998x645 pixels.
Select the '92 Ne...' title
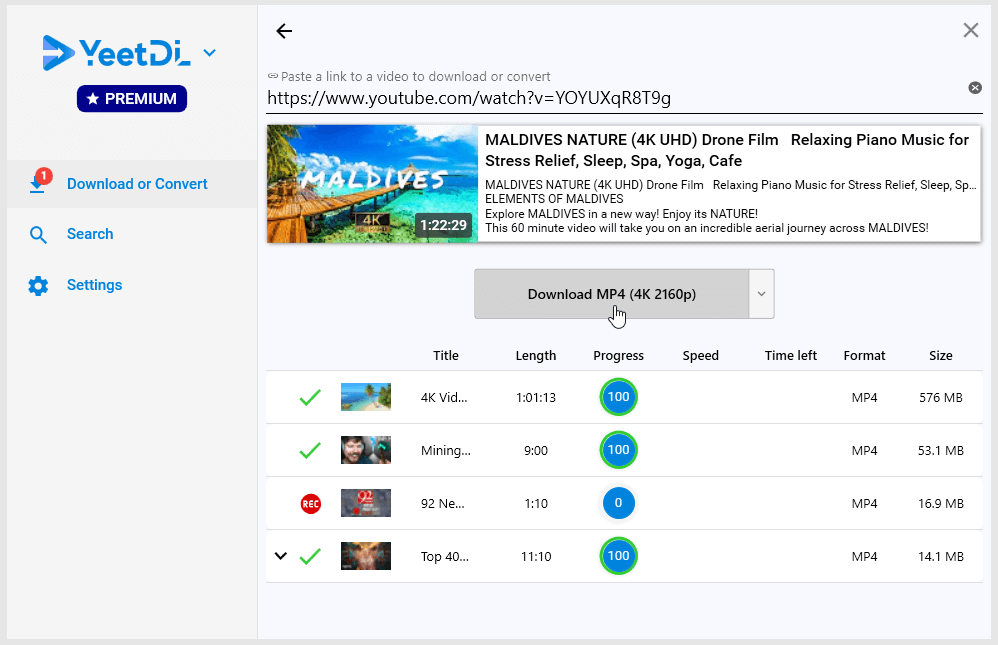pos(442,503)
